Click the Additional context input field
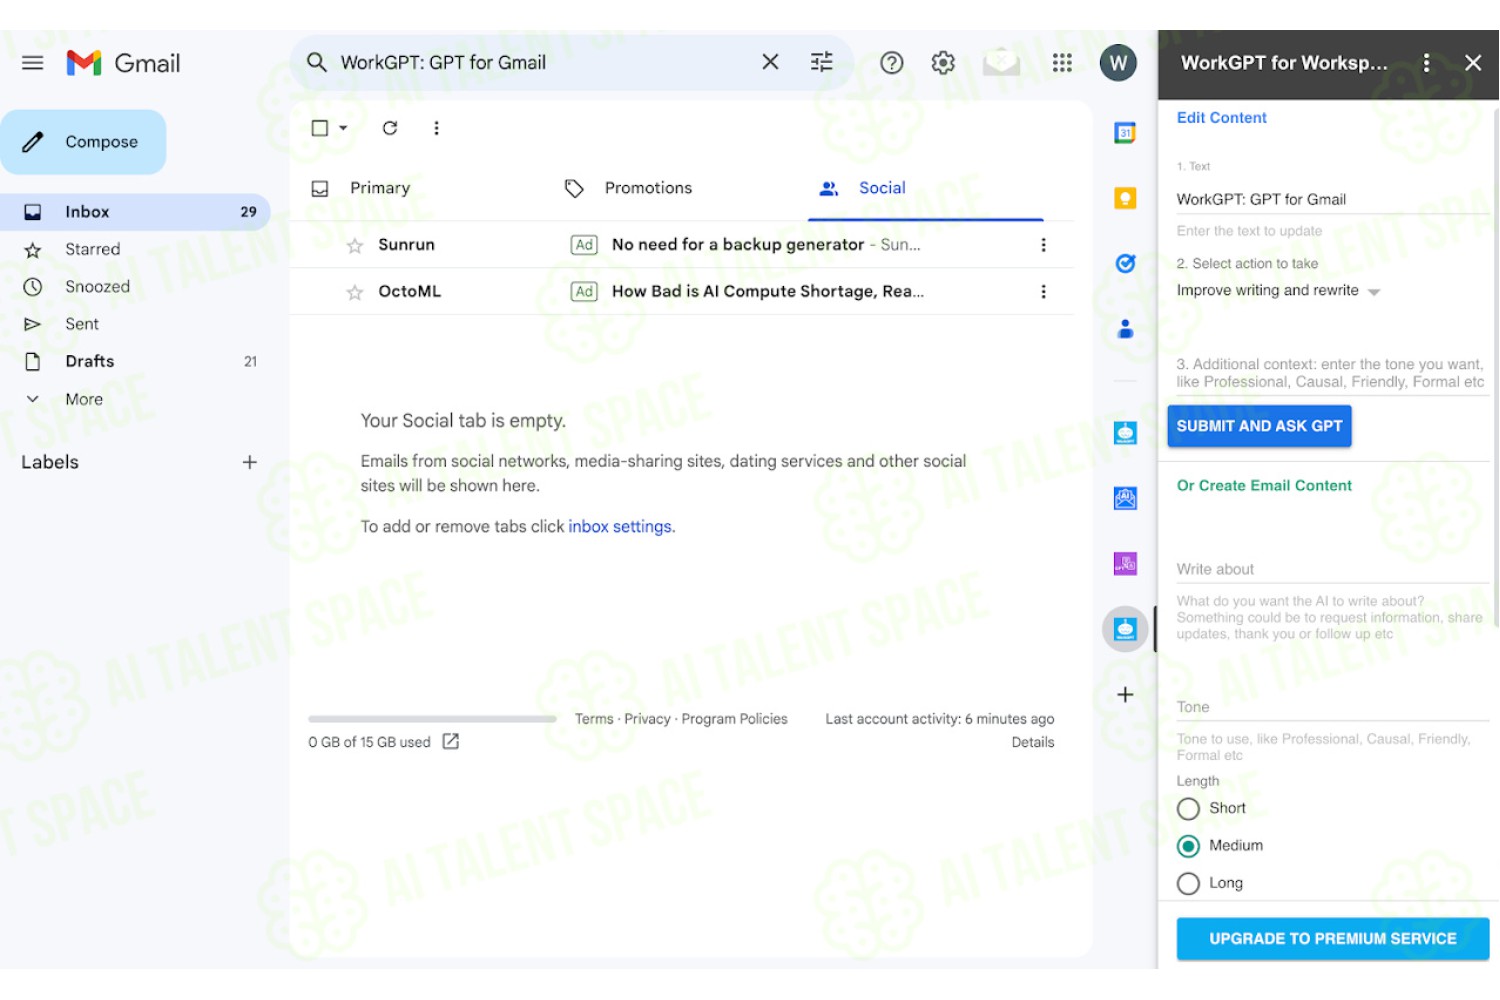 (1333, 373)
